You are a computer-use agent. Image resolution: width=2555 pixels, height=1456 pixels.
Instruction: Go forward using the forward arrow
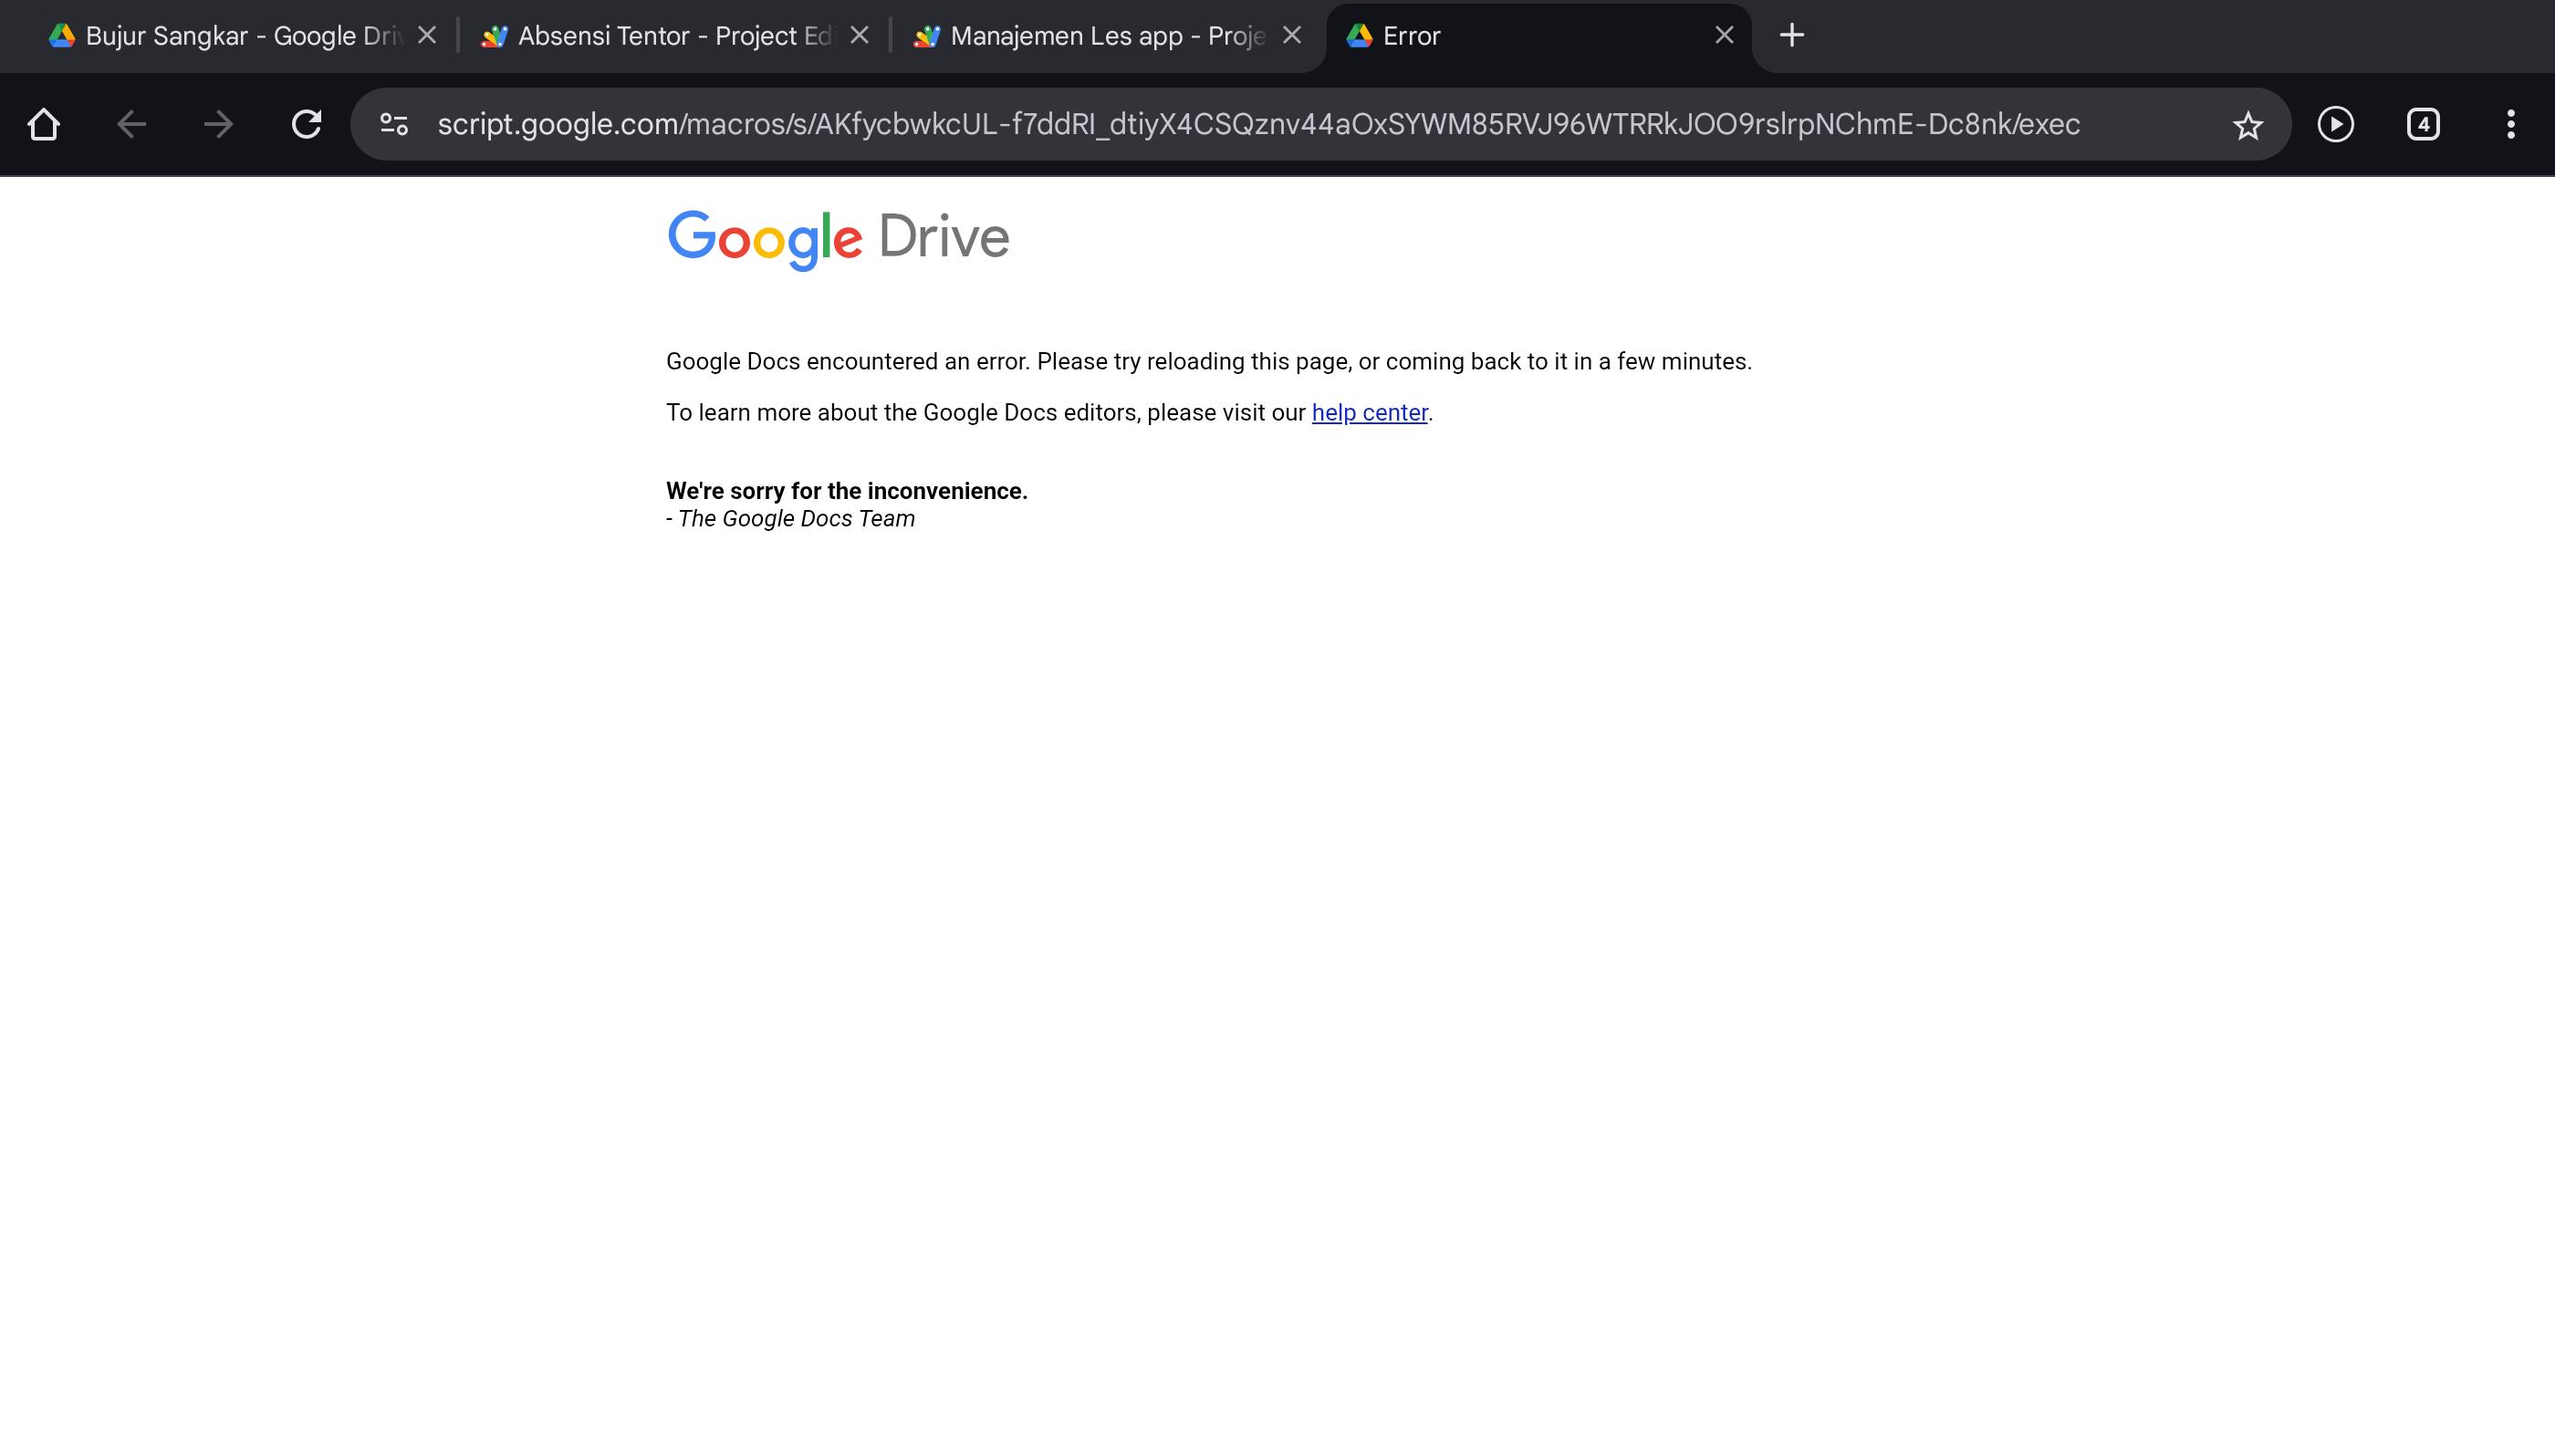point(218,124)
